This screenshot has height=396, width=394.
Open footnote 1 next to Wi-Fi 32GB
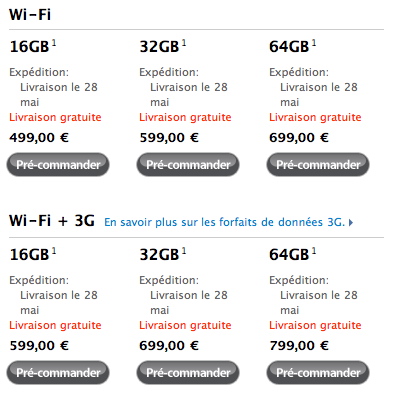pos(184,43)
